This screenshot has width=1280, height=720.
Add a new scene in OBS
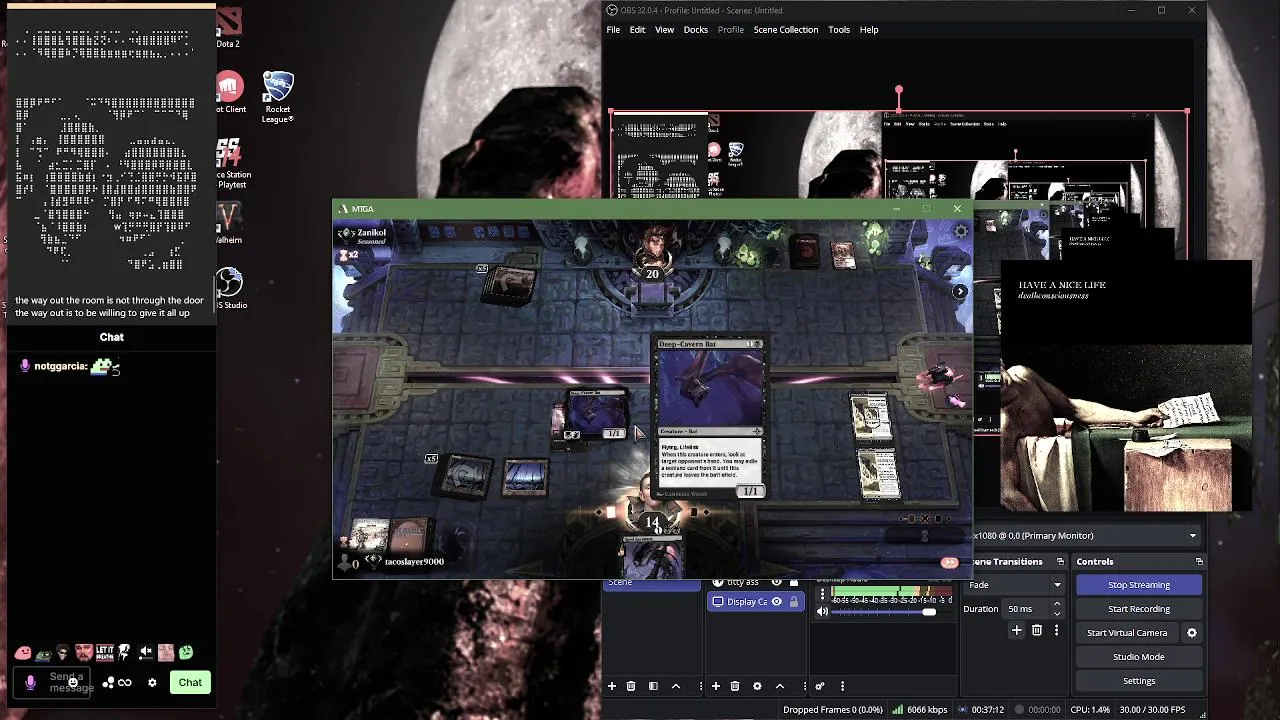coord(612,686)
